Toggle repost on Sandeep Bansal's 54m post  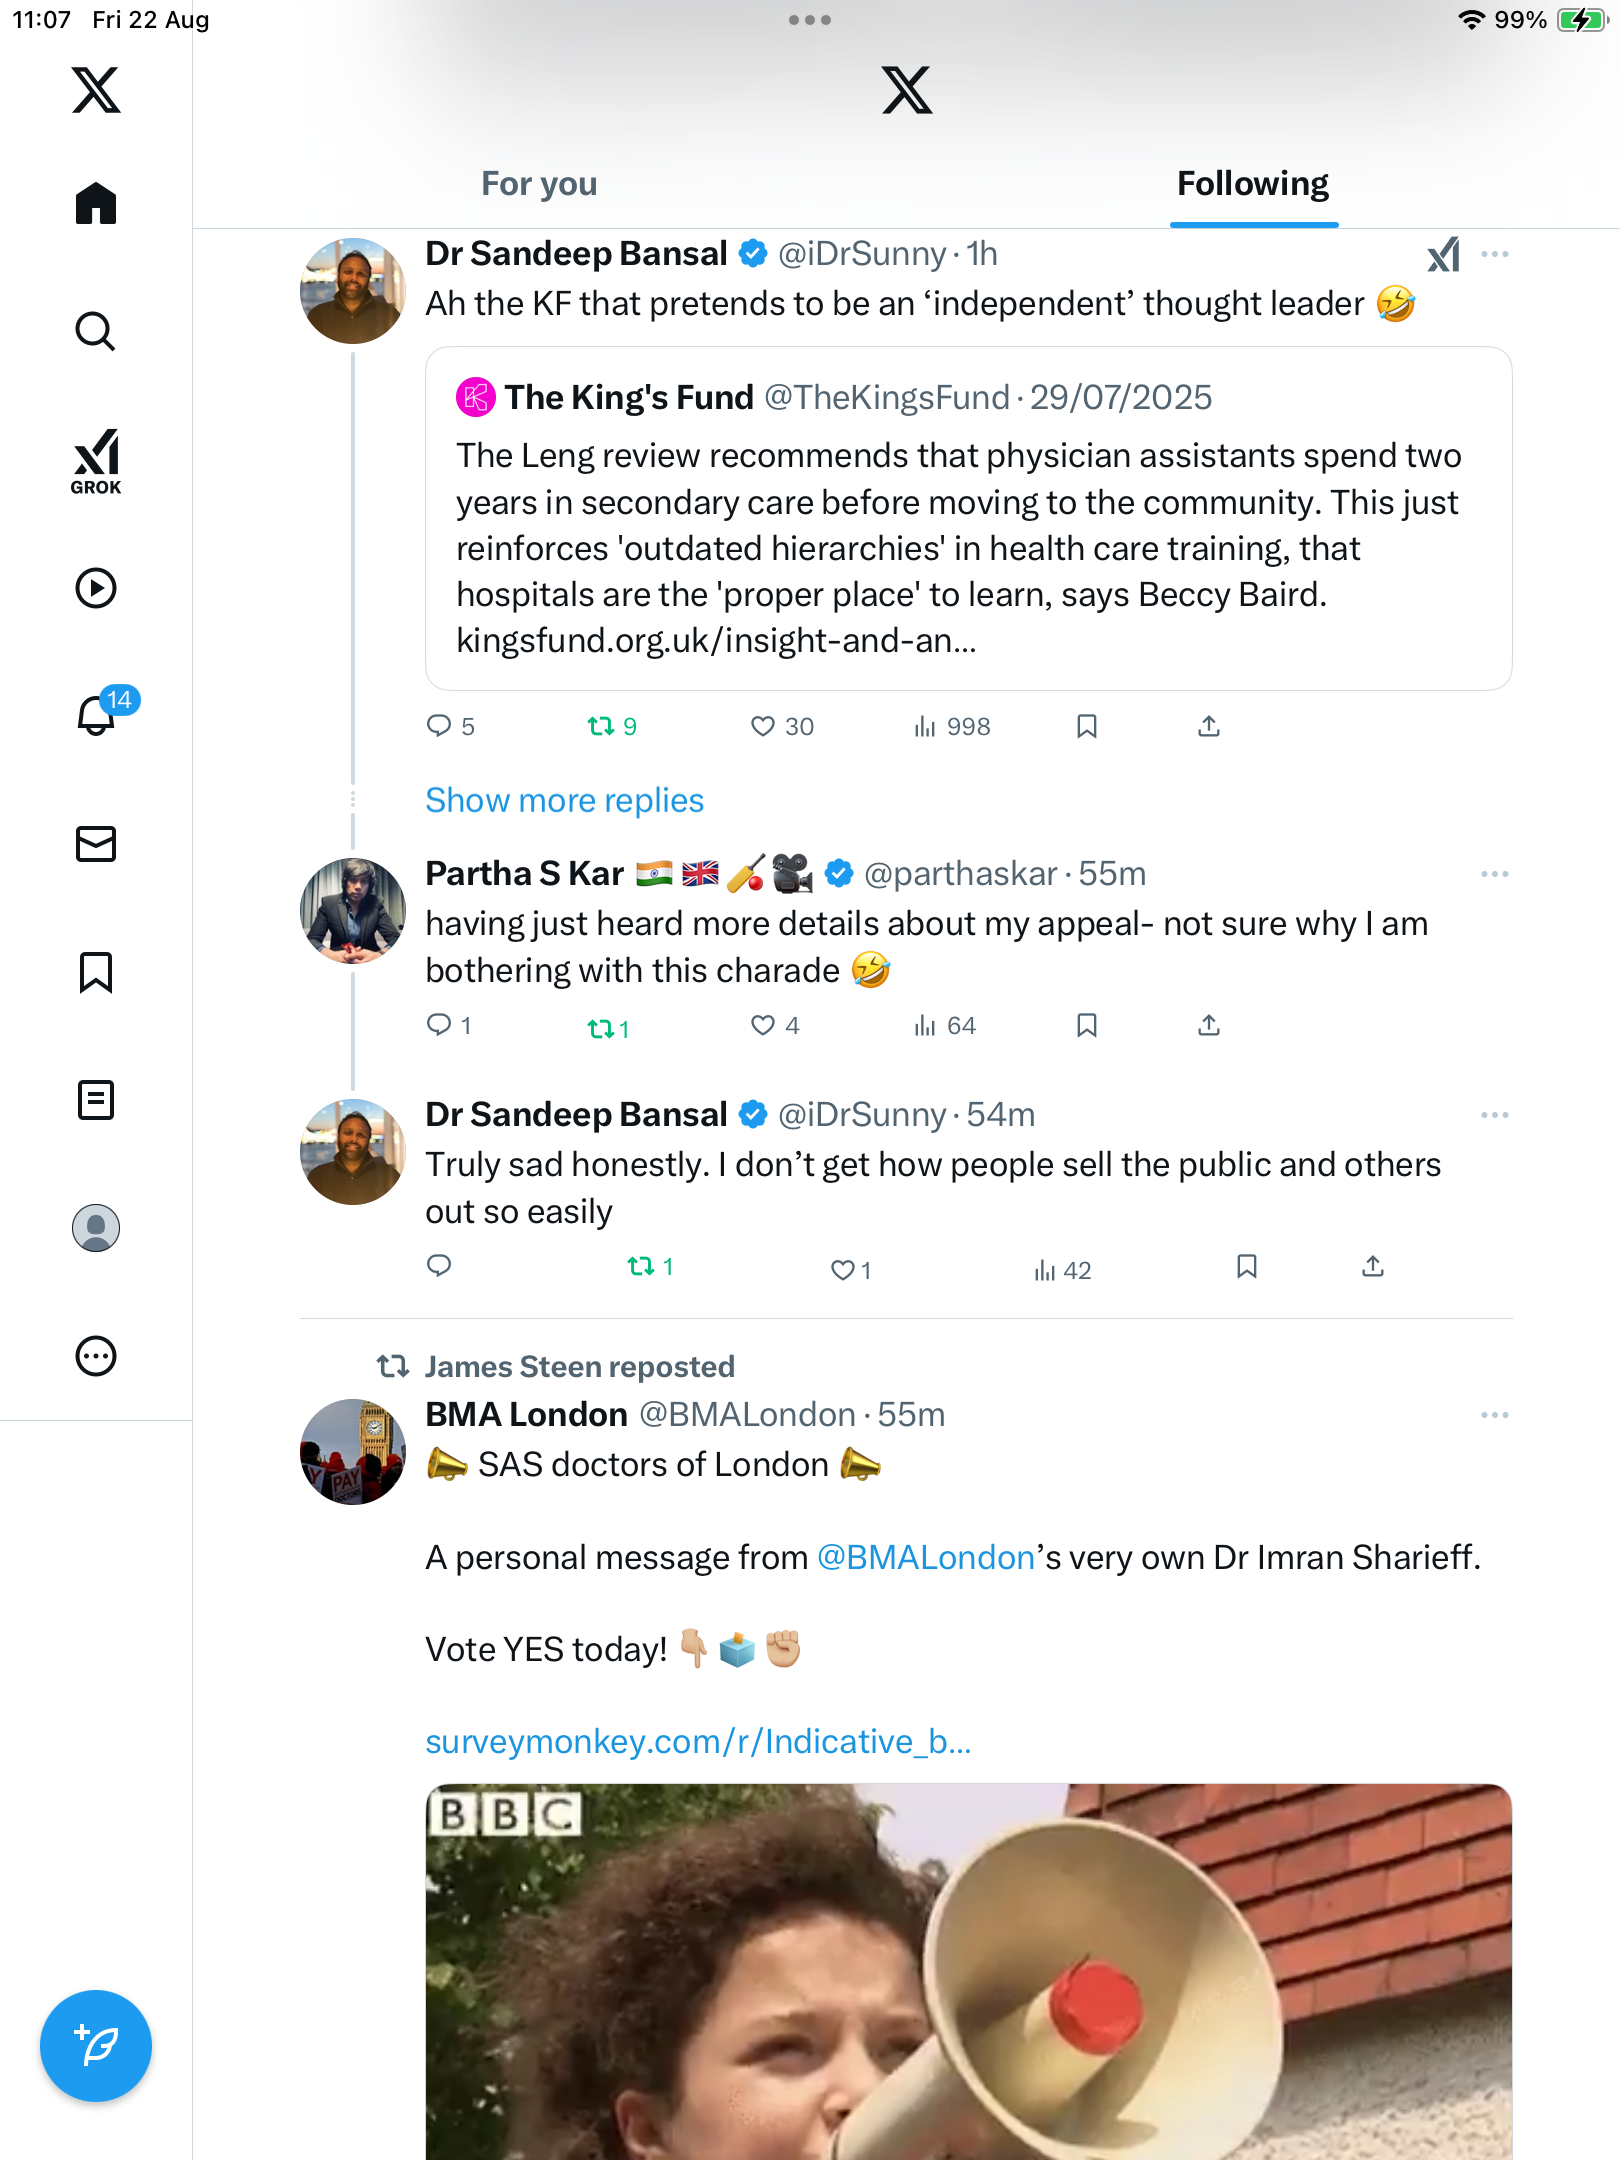pos(641,1267)
